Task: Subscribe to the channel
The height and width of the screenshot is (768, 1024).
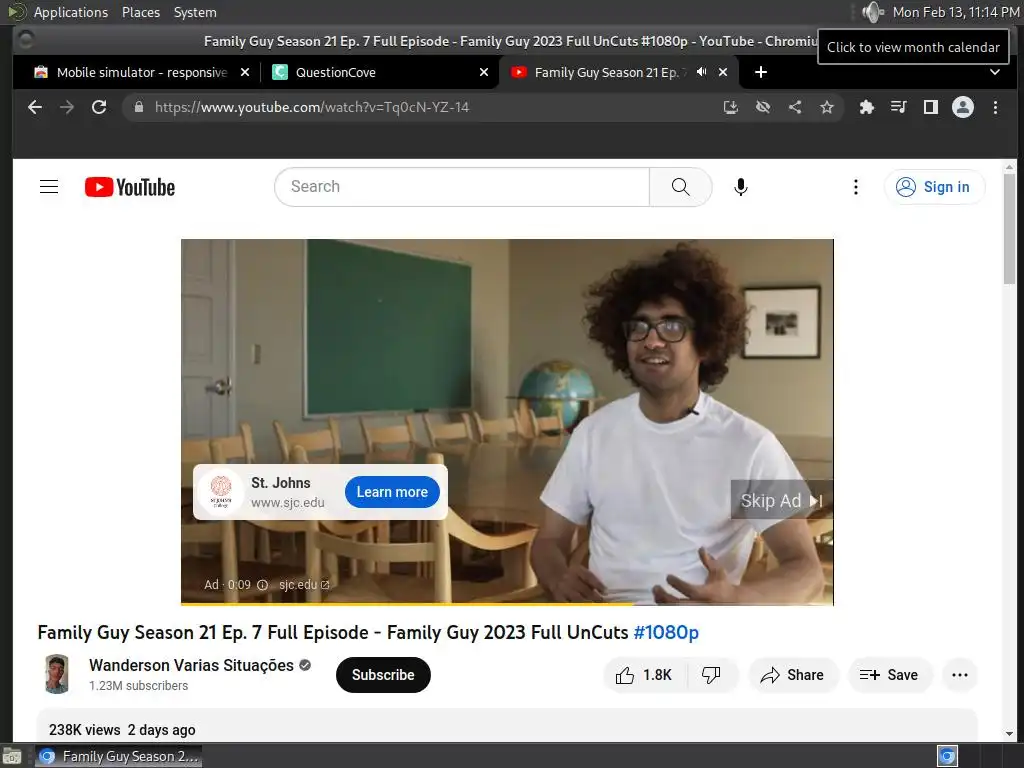Action: (383, 675)
